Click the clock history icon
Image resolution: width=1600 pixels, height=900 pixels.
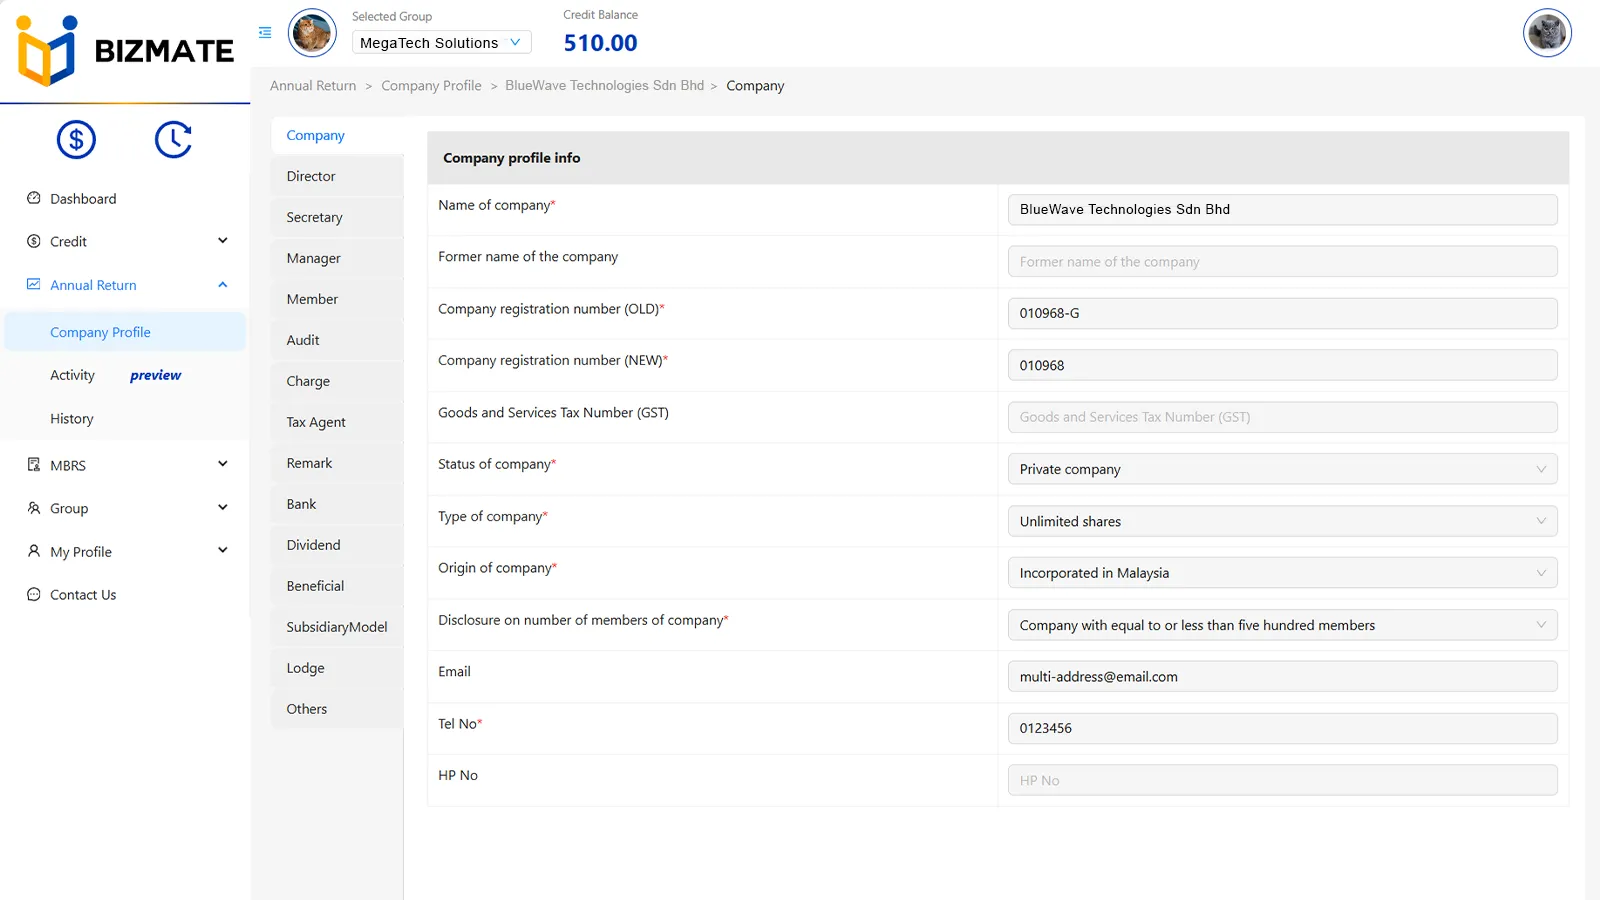(x=173, y=140)
